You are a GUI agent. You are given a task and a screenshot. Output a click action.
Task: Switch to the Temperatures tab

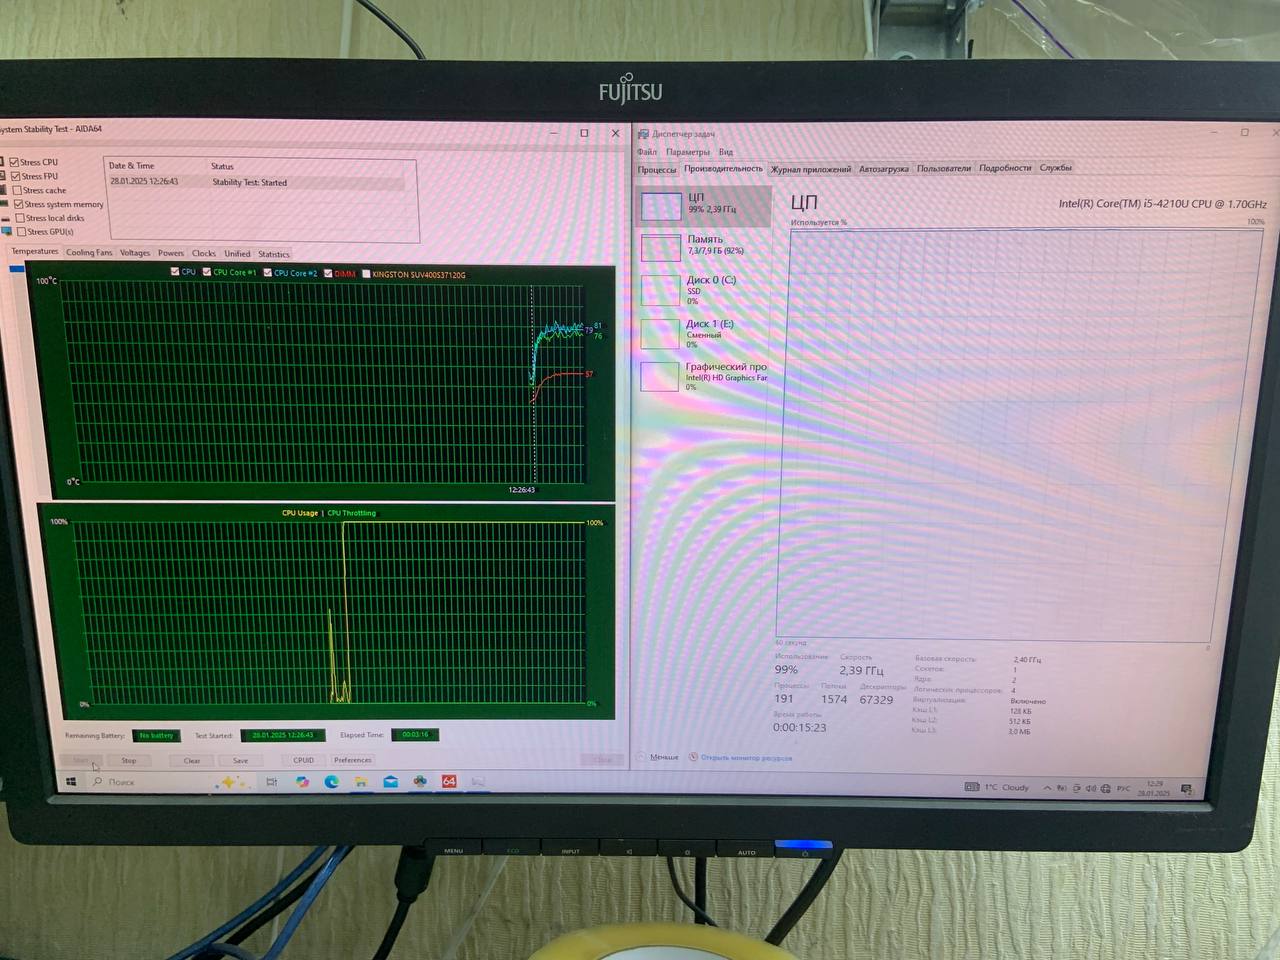35,251
